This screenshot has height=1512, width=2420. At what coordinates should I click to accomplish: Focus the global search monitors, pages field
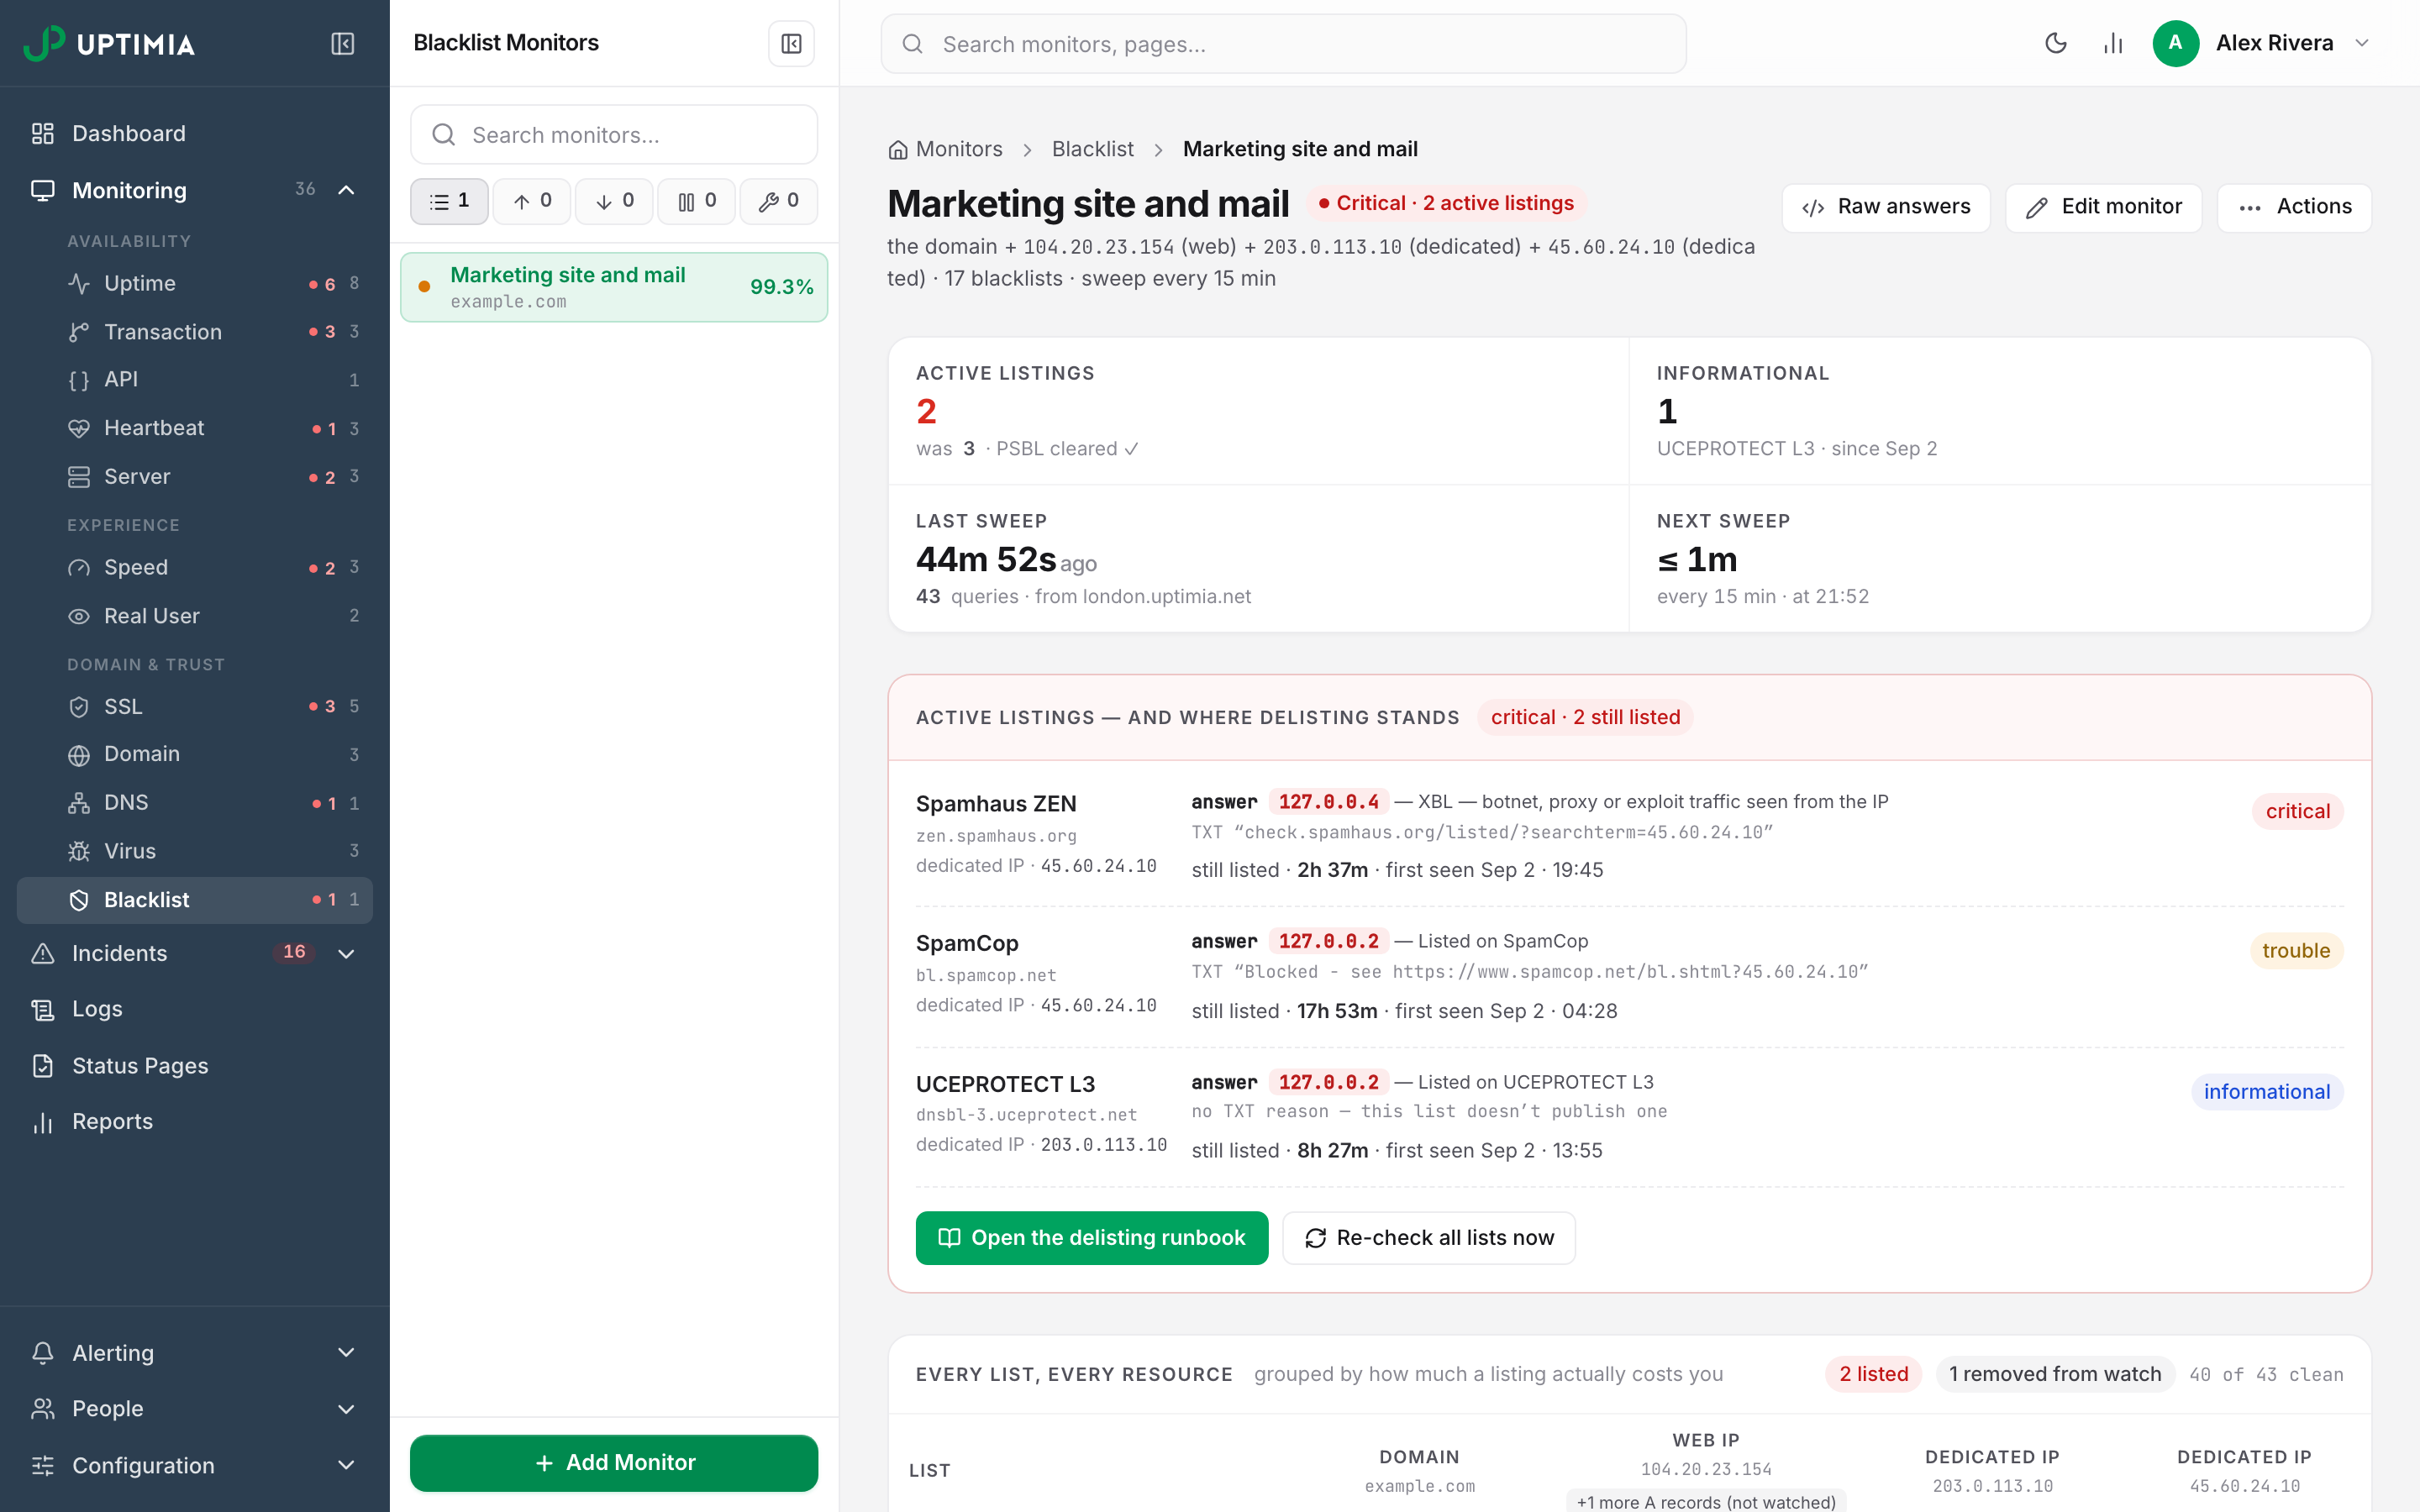point(1283,44)
